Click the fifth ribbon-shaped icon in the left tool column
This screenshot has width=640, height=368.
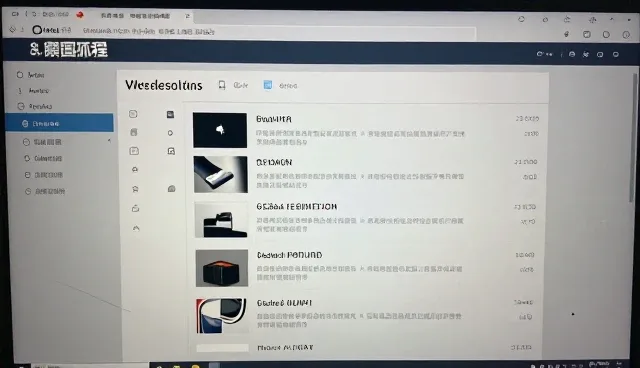pos(135,189)
